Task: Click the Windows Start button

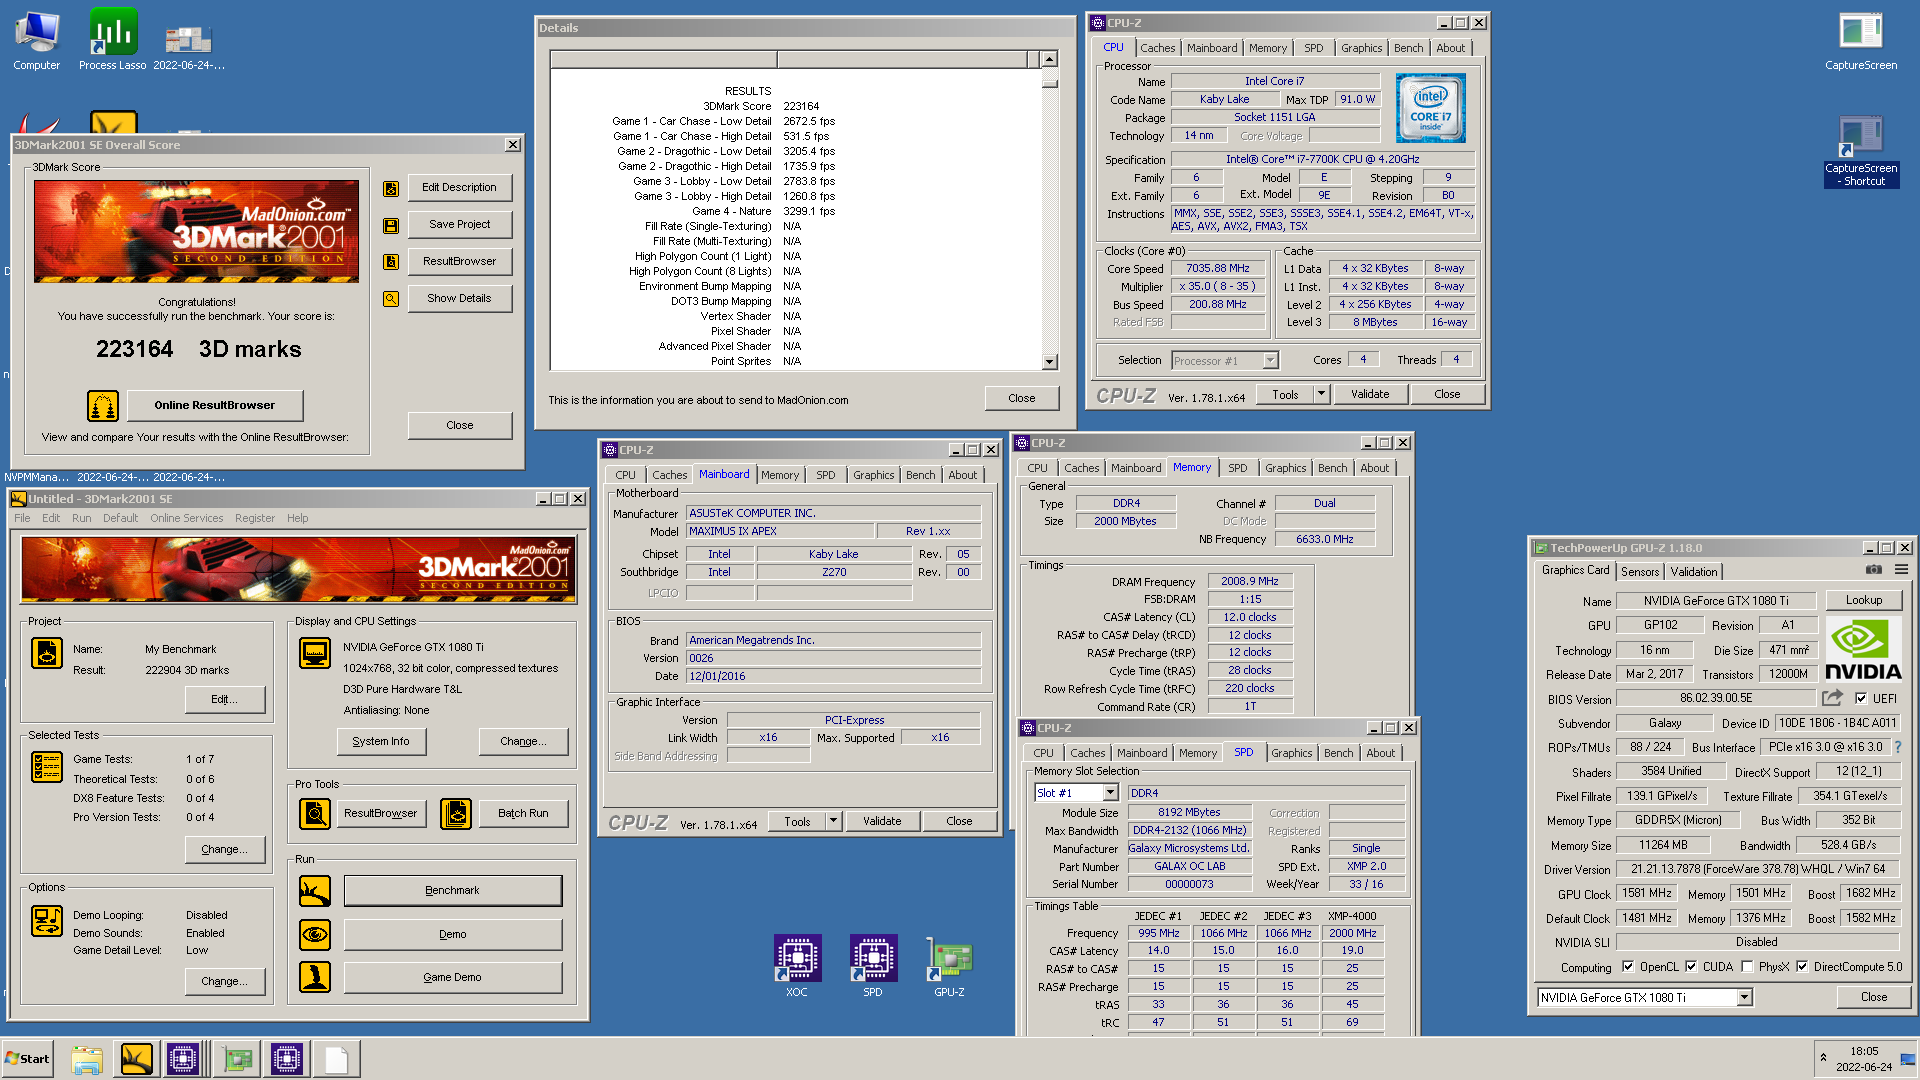Action: pos(28,1059)
